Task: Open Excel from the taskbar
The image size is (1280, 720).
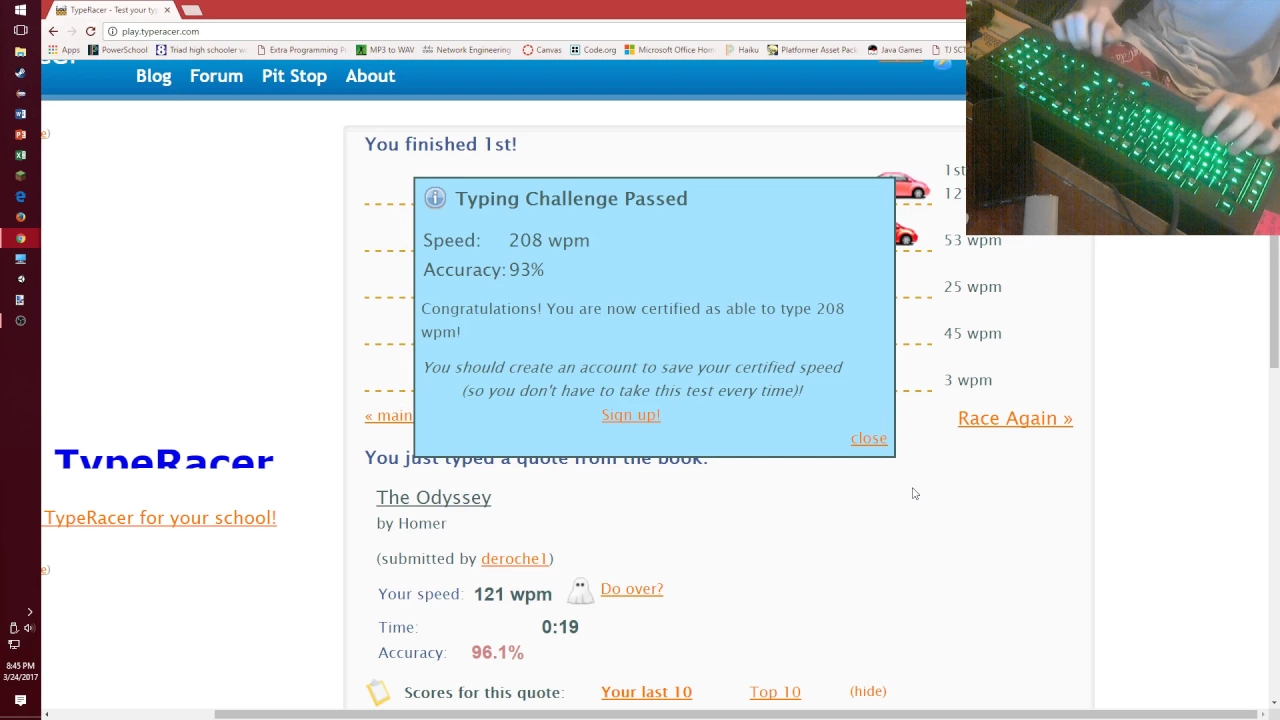Action: 20,155
